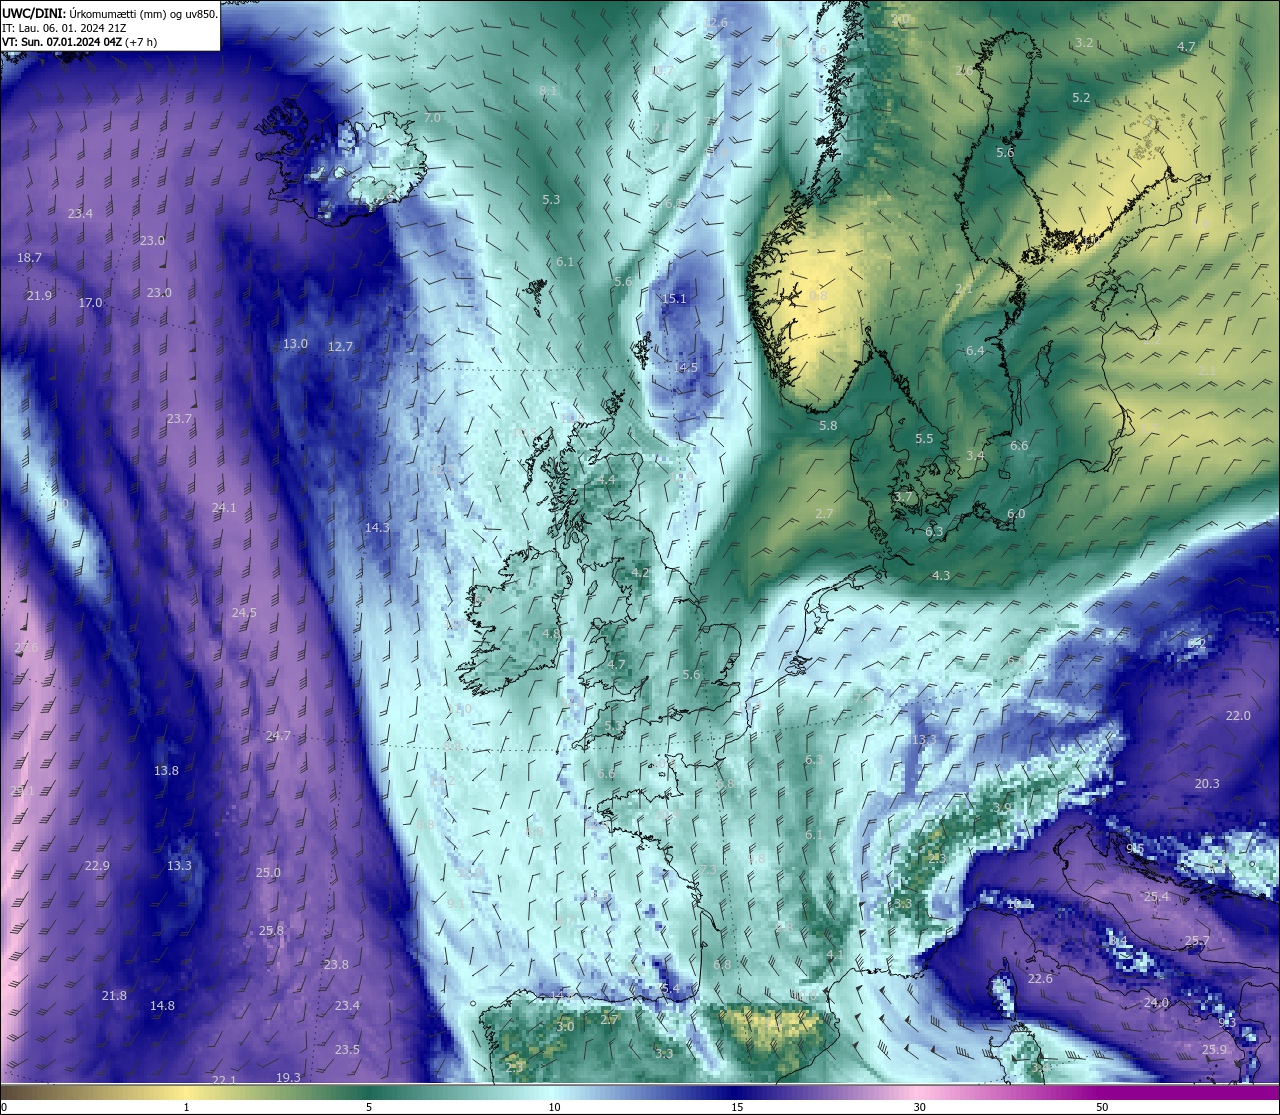Click the '1' tick label on the colour scale

click(186, 1107)
